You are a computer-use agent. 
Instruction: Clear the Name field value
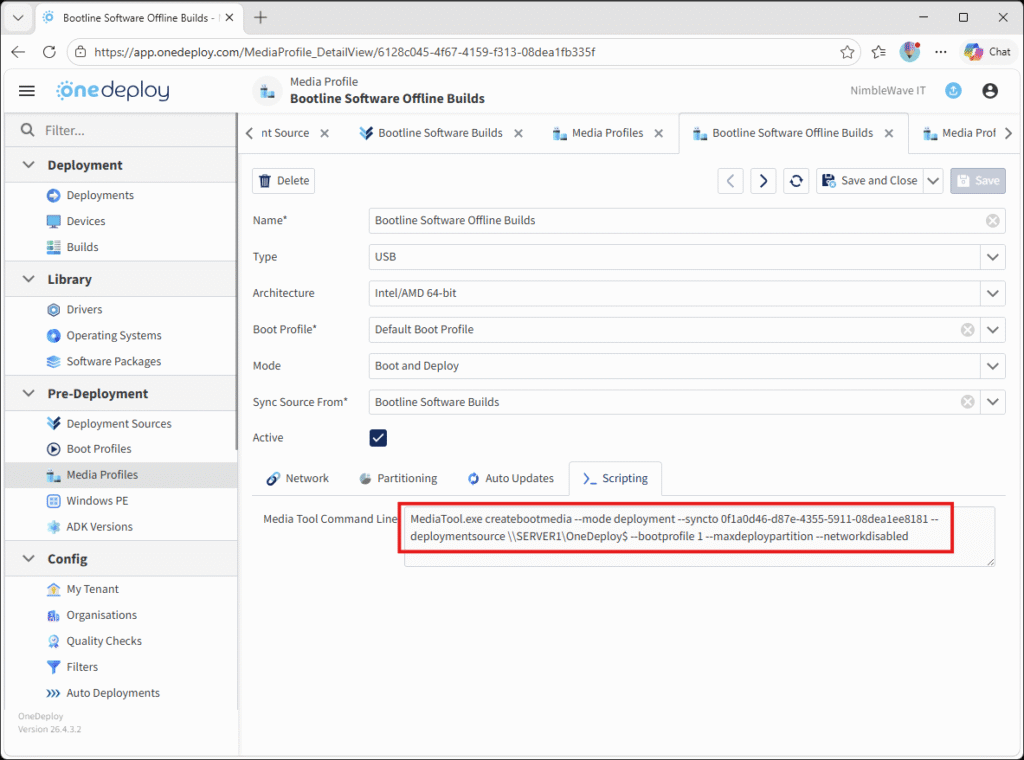click(x=993, y=221)
